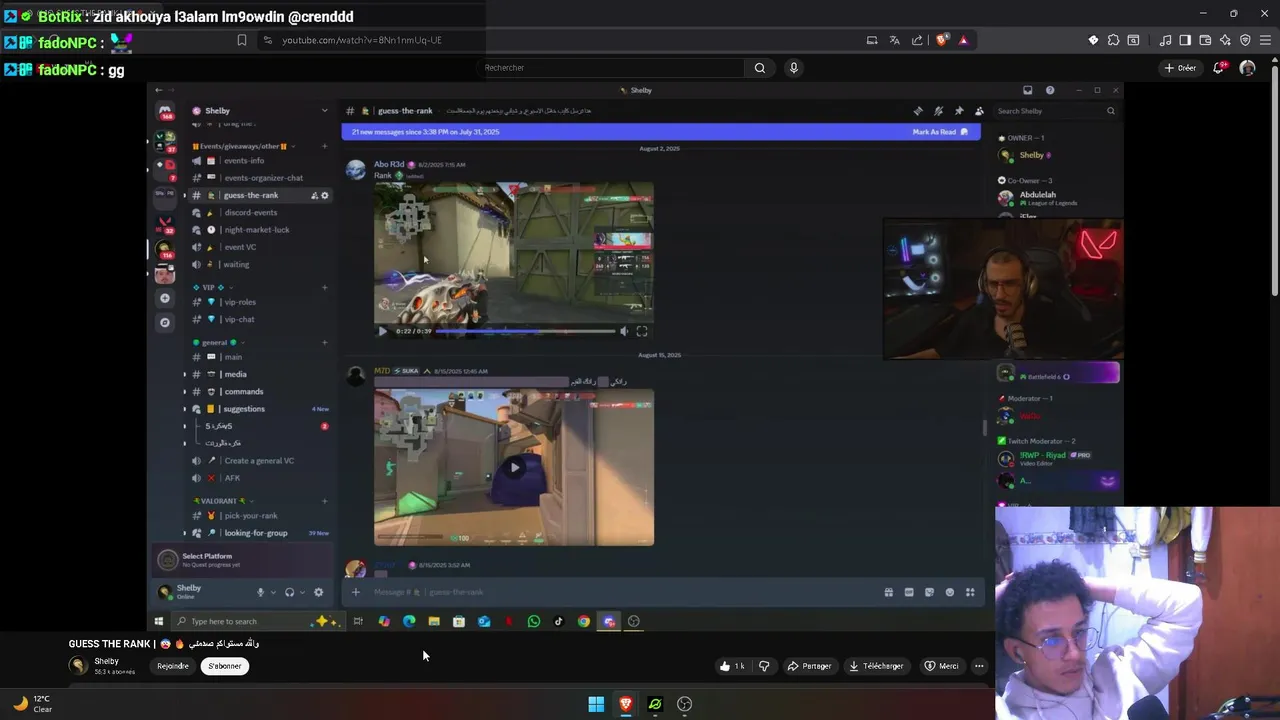Image resolution: width=1280 pixels, height=720 pixels.
Task: Open Shelby server dropdown menu
Action: click(x=324, y=111)
